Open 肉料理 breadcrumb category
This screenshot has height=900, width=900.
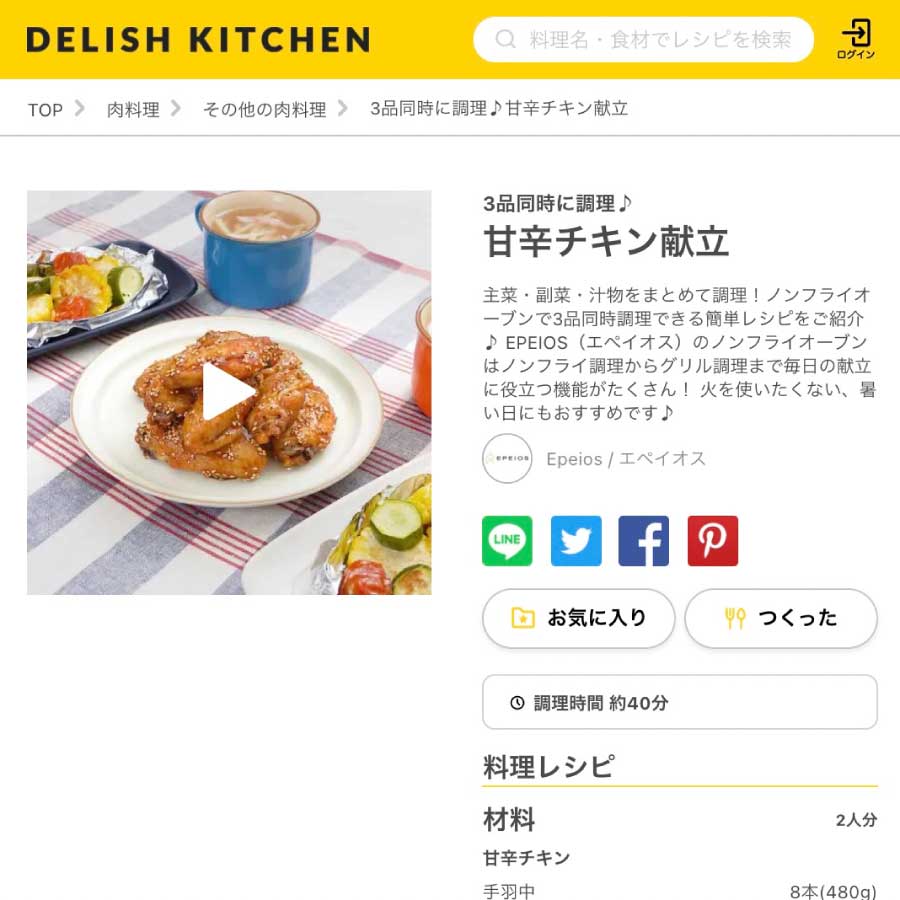[133, 110]
